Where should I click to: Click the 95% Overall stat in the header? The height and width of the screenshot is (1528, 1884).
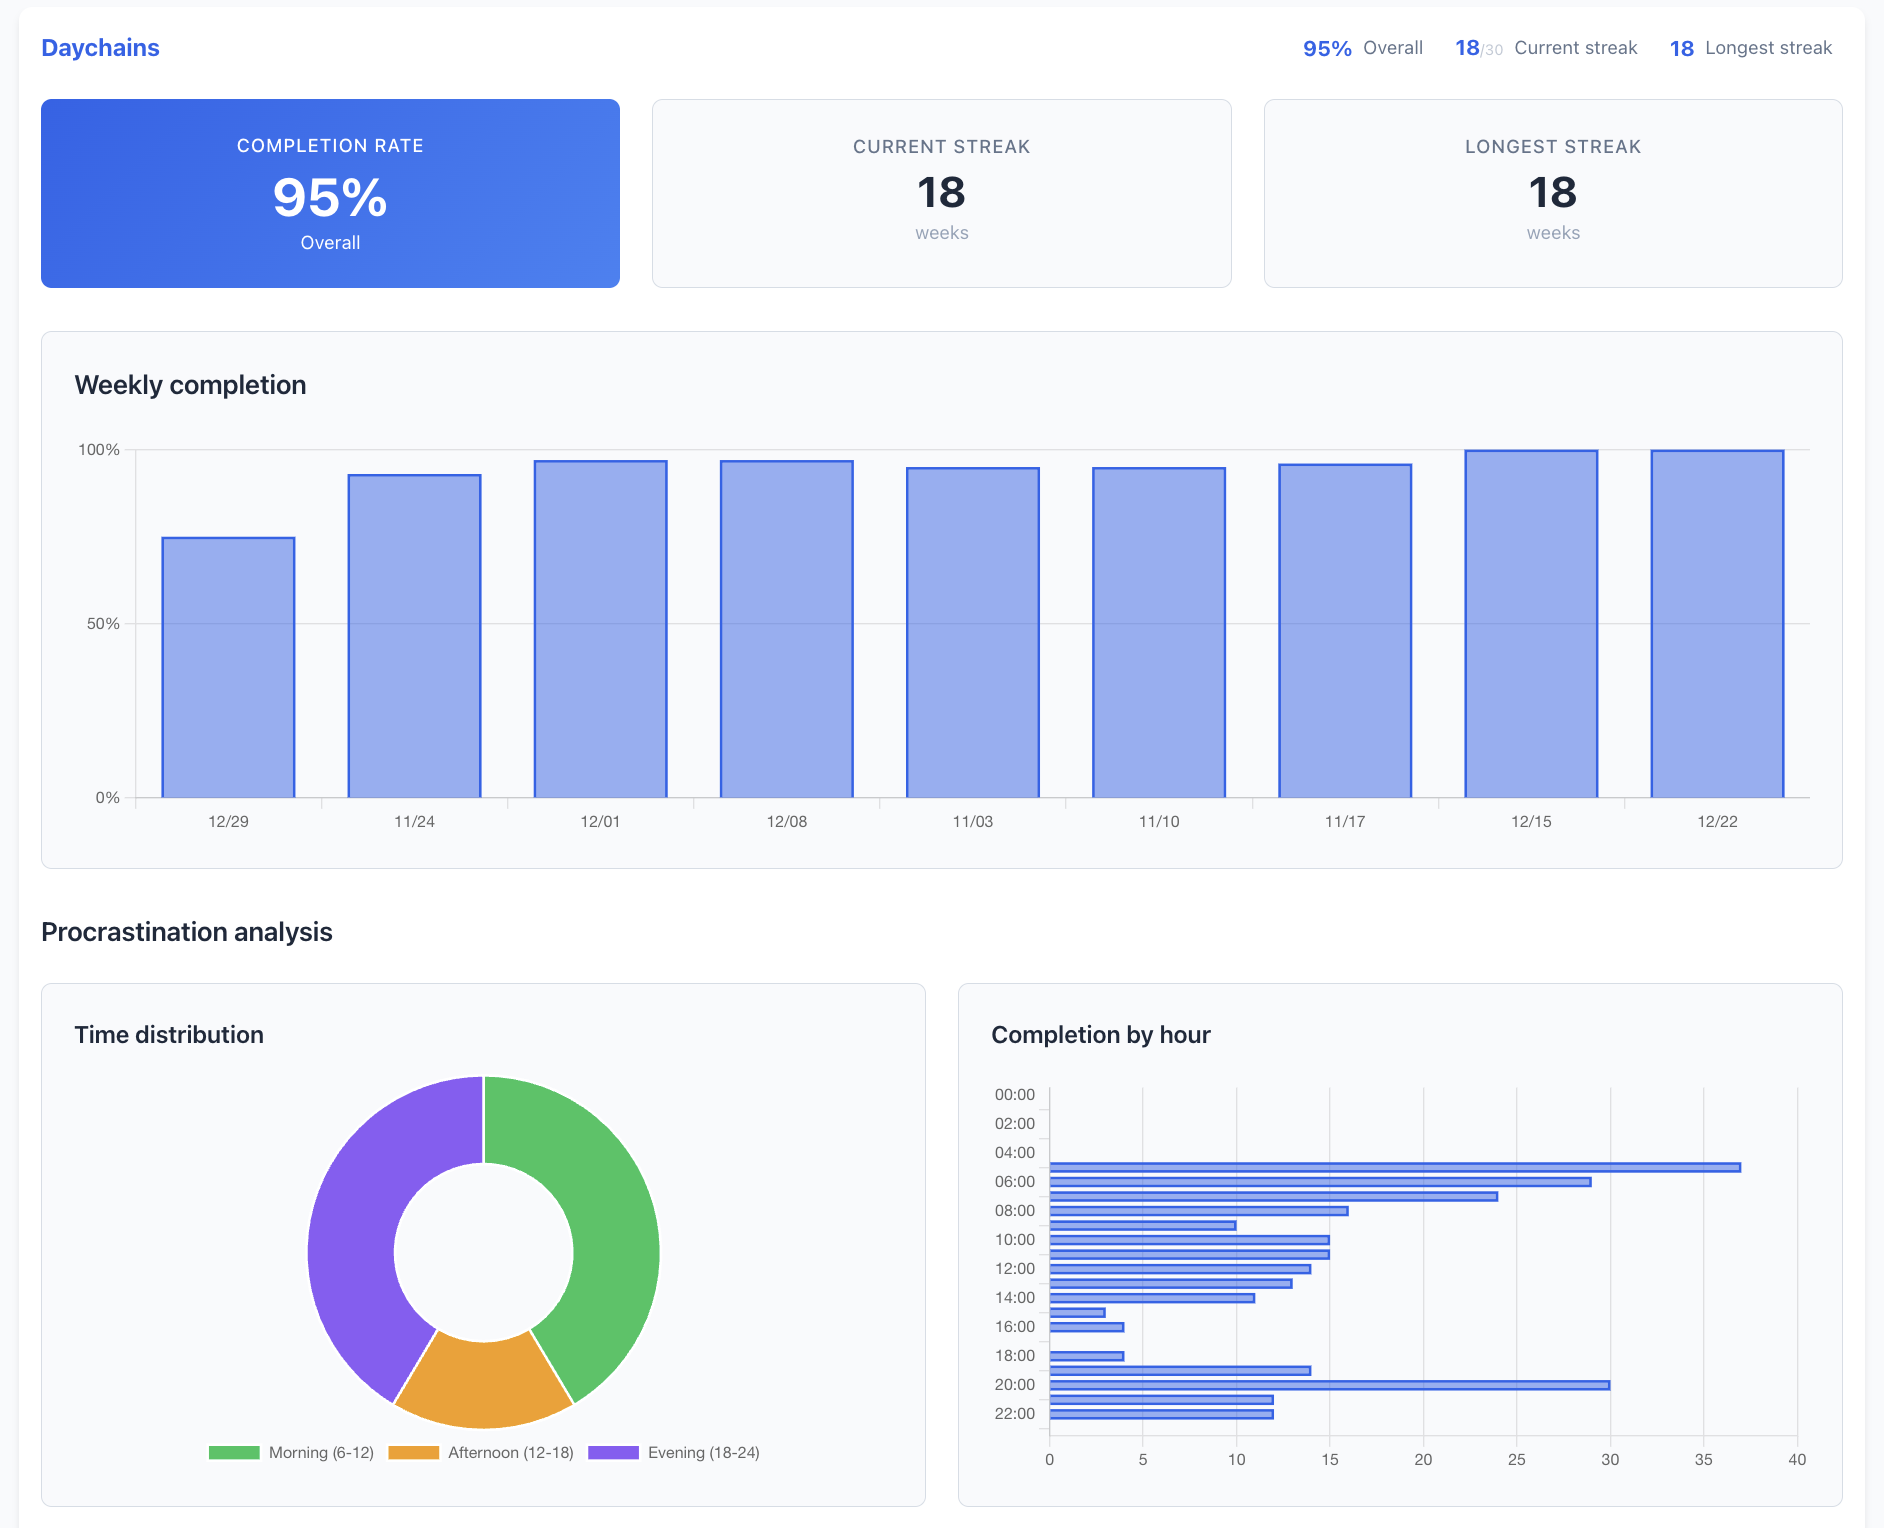tap(1362, 47)
